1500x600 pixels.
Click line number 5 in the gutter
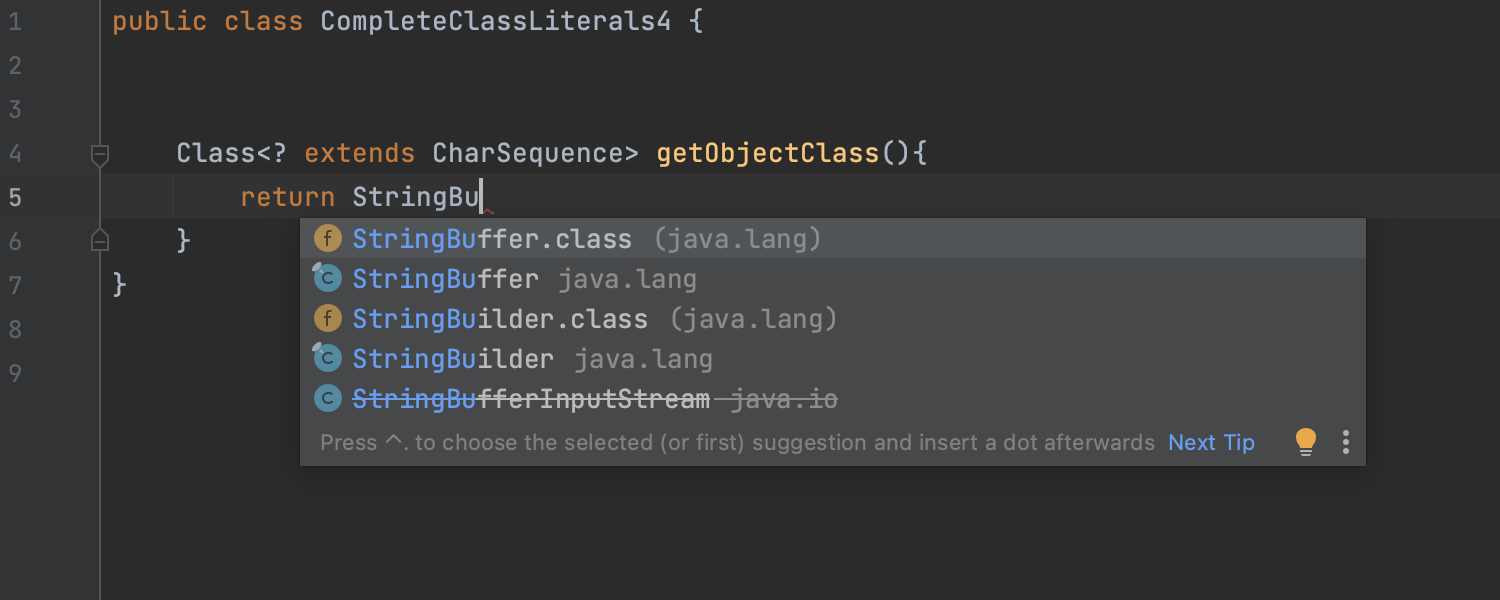[15, 197]
